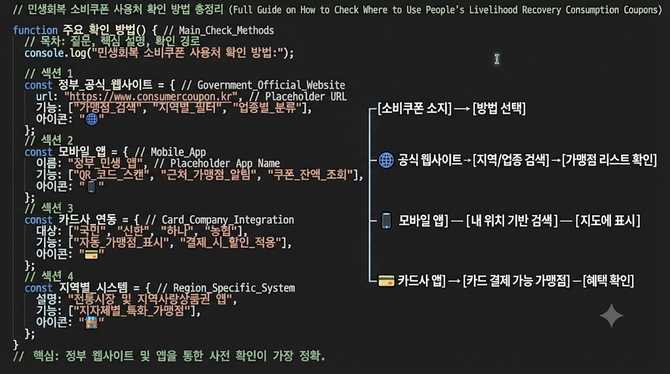The height and width of the screenshot is (374, 670).
Task: Select the market stall emoji in 지역별_시스템 아이콘 value
Action: pyautogui.click(x=91, y=322)
